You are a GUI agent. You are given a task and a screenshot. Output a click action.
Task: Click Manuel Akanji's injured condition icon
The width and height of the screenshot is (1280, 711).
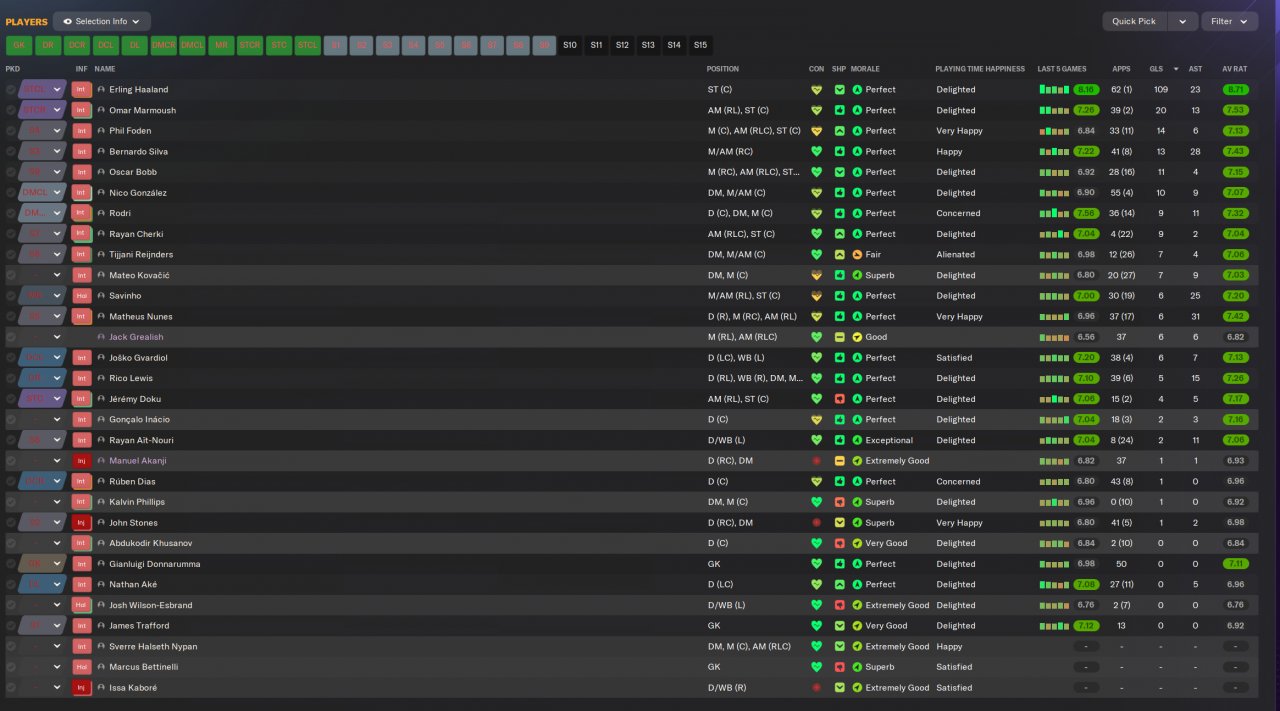816,461
